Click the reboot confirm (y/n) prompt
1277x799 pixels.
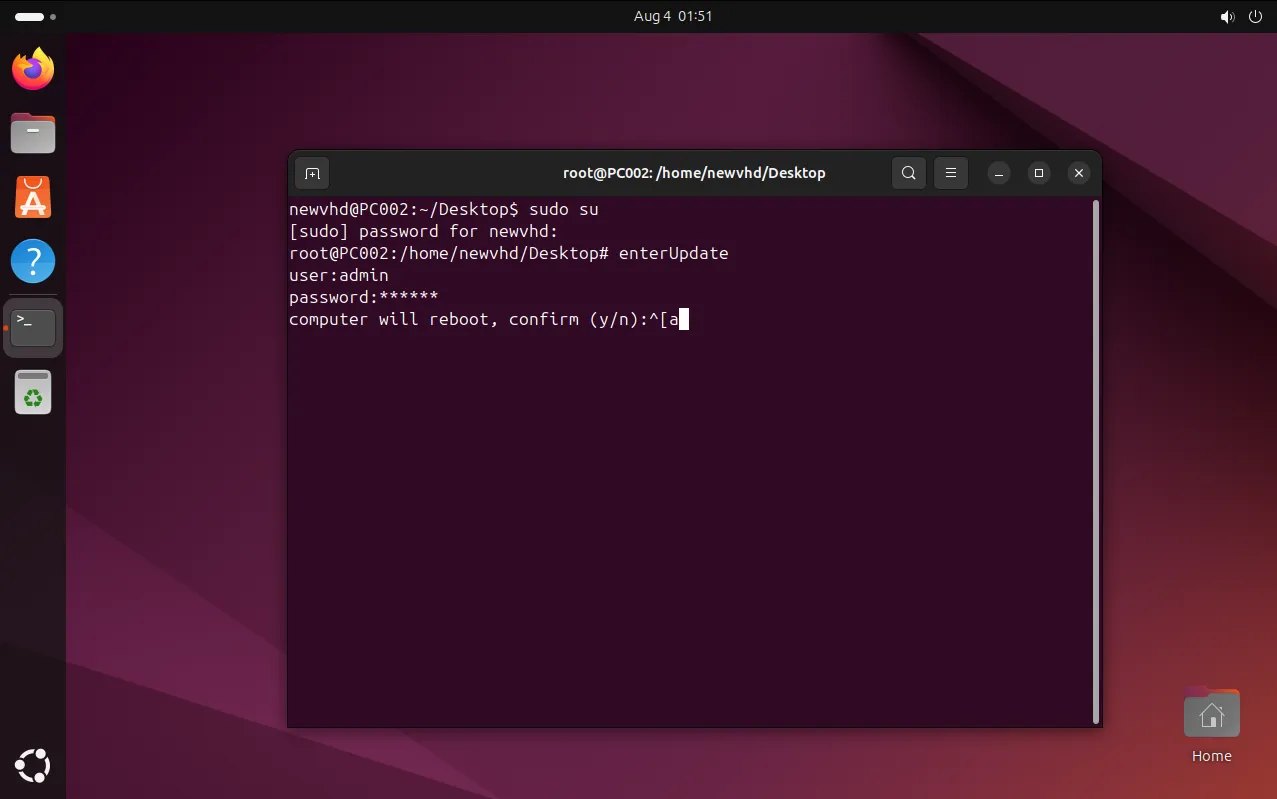pos(469,320)
